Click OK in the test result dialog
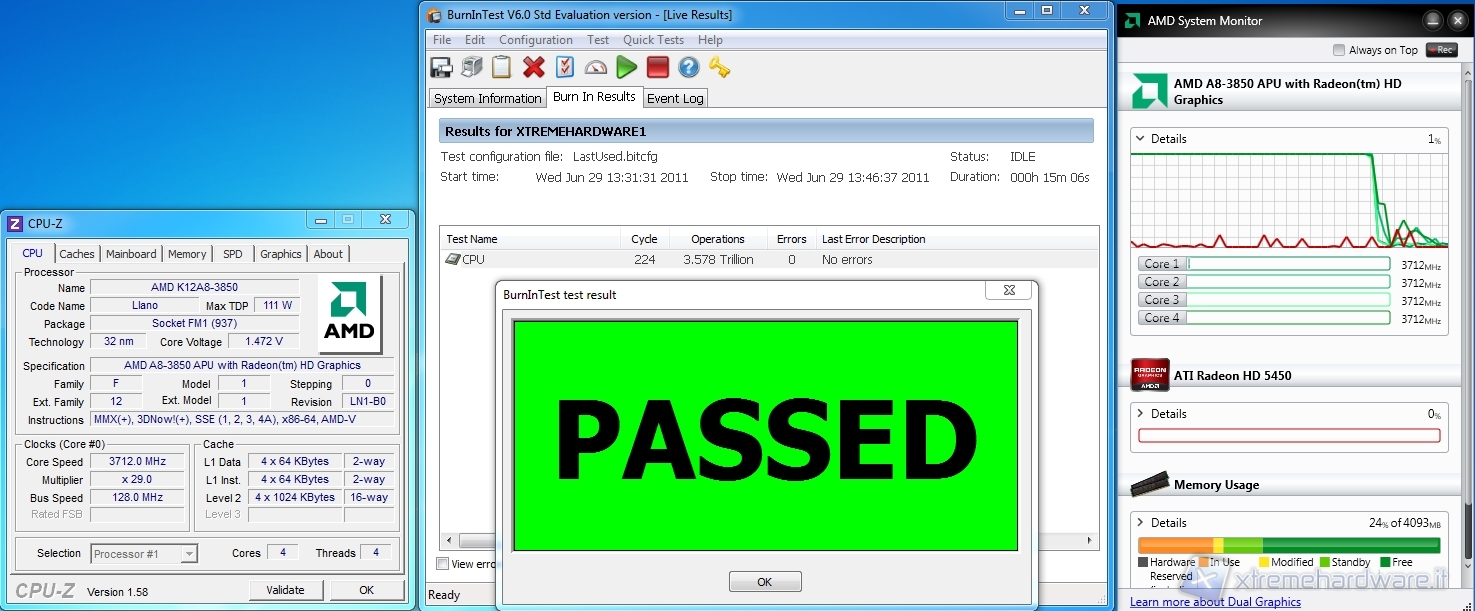 coord(765,582)
